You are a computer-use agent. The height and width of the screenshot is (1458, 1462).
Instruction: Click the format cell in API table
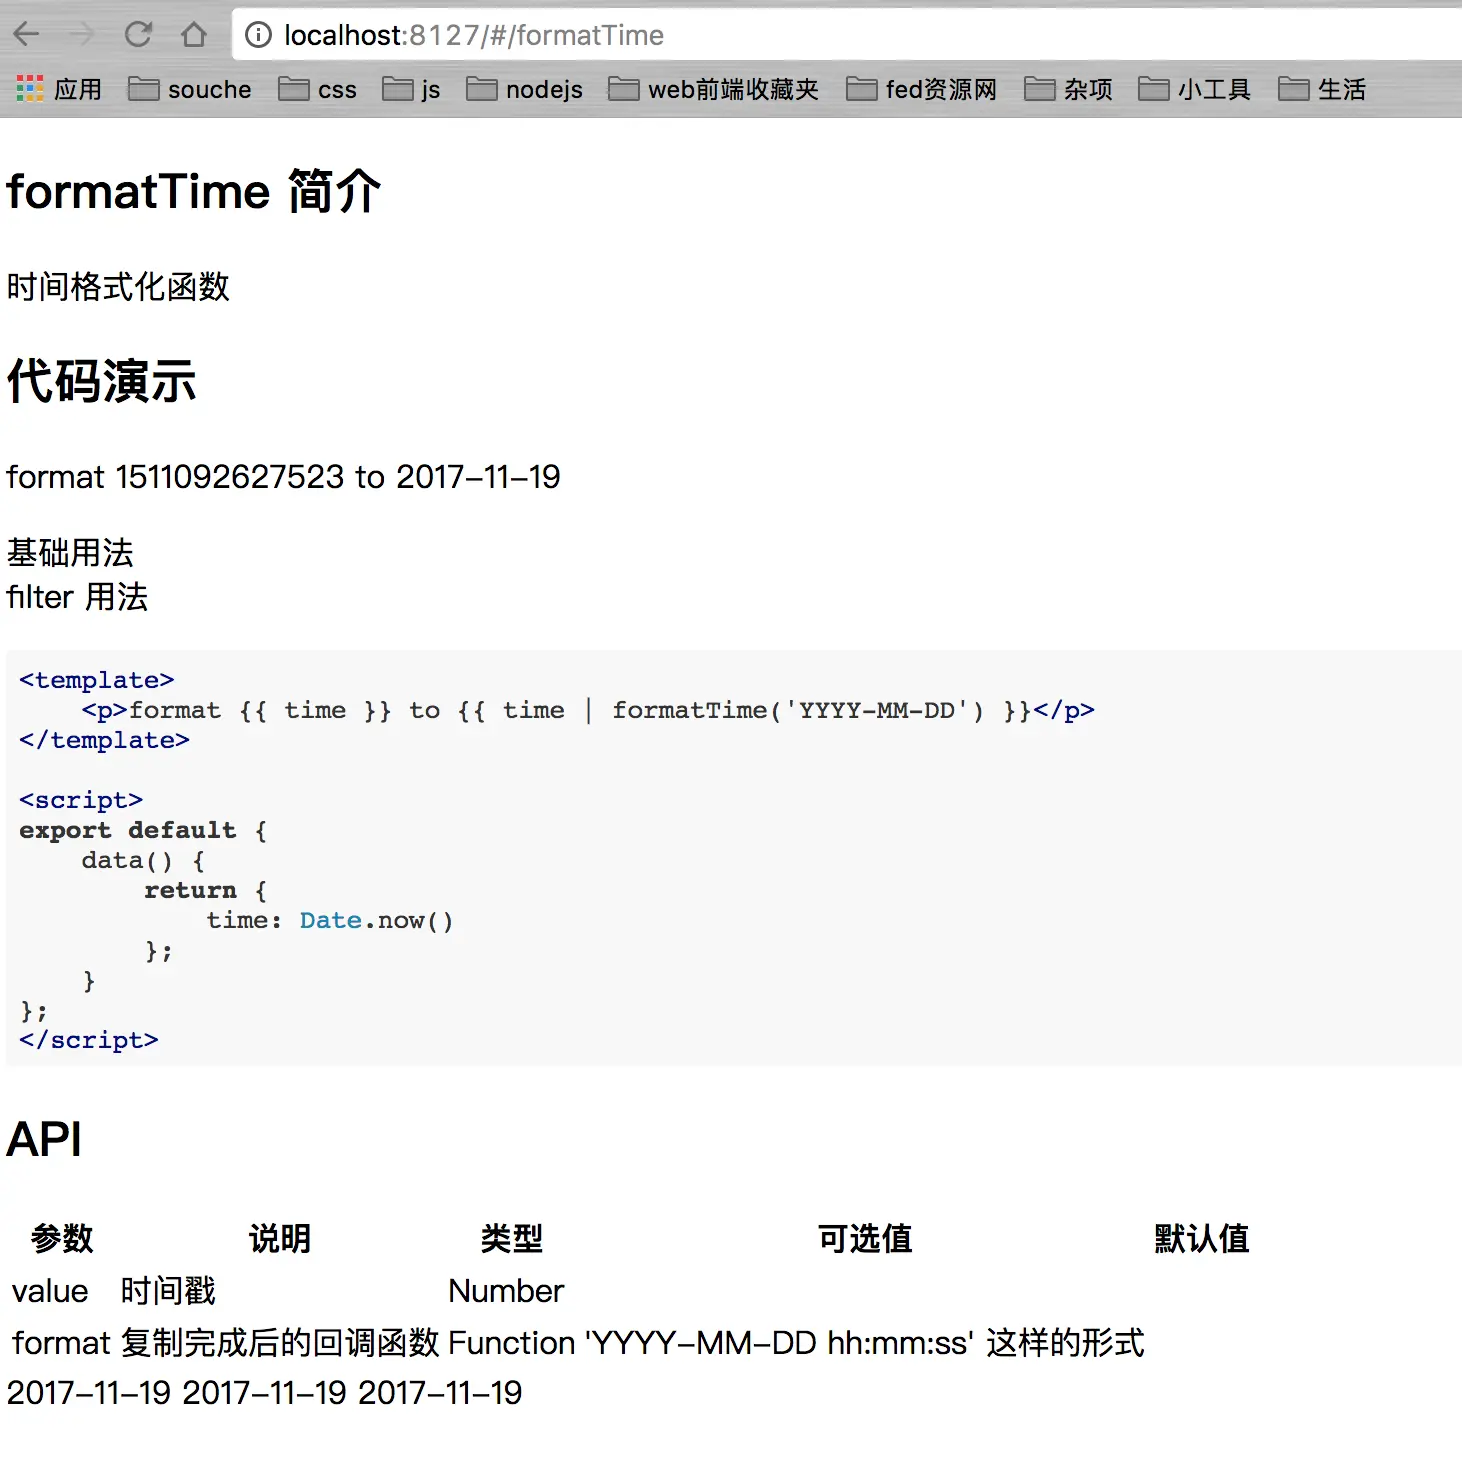[60, 1343]
